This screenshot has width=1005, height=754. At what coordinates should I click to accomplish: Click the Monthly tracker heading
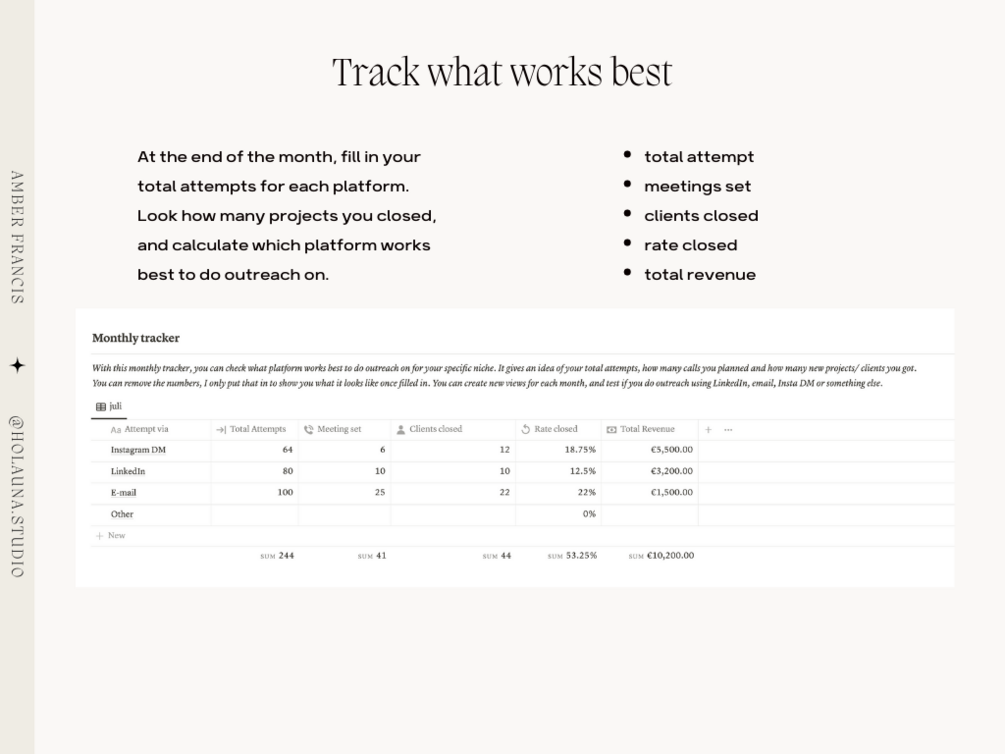[136, 339]
